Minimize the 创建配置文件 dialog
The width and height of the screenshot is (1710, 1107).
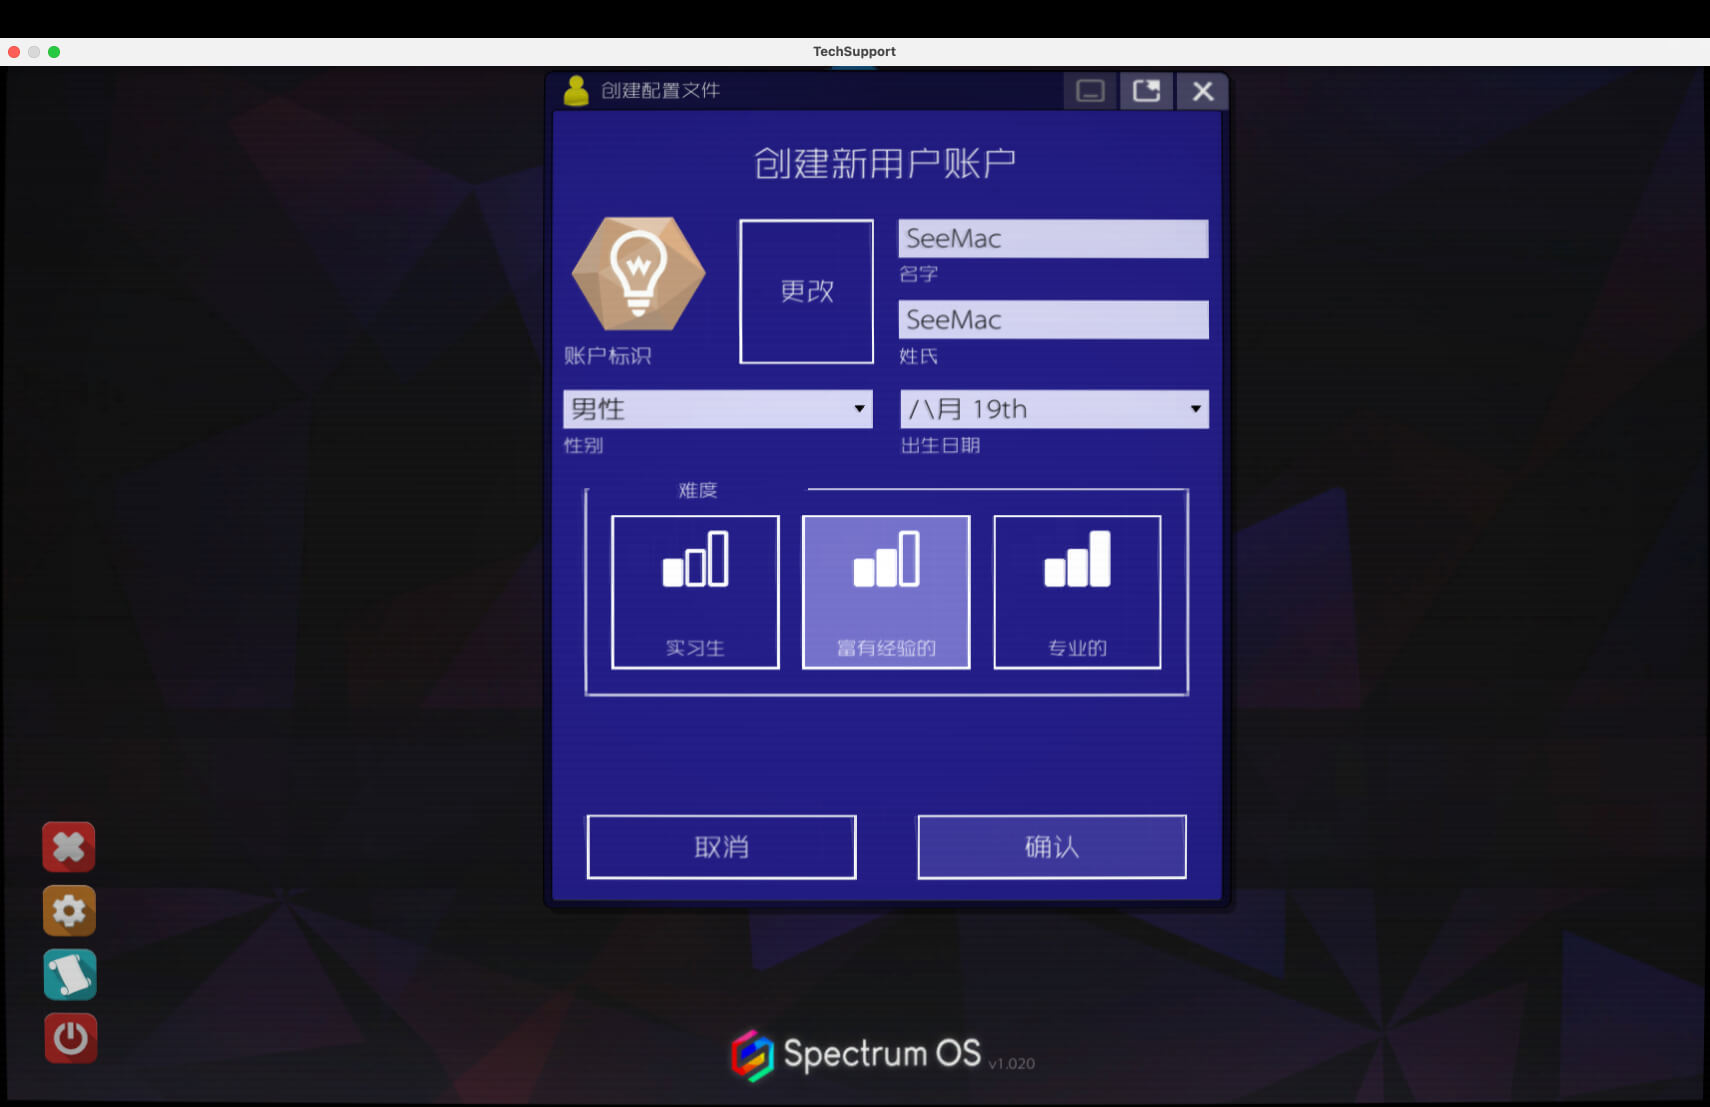click(1090, 91)
